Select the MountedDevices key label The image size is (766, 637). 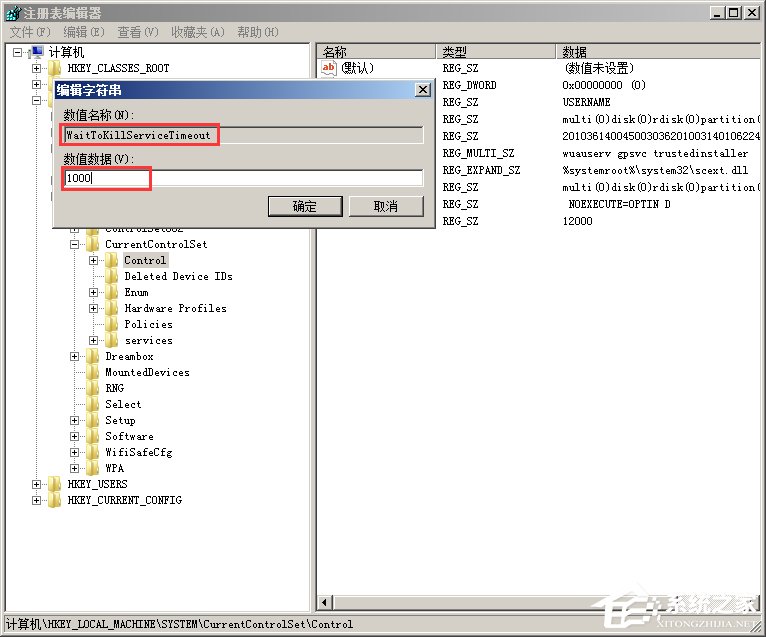tap(148, 372)
